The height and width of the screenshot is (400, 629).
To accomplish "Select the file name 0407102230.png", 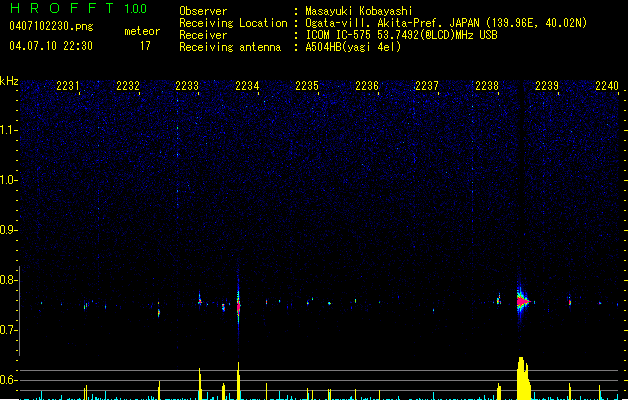I will (51, 26).
